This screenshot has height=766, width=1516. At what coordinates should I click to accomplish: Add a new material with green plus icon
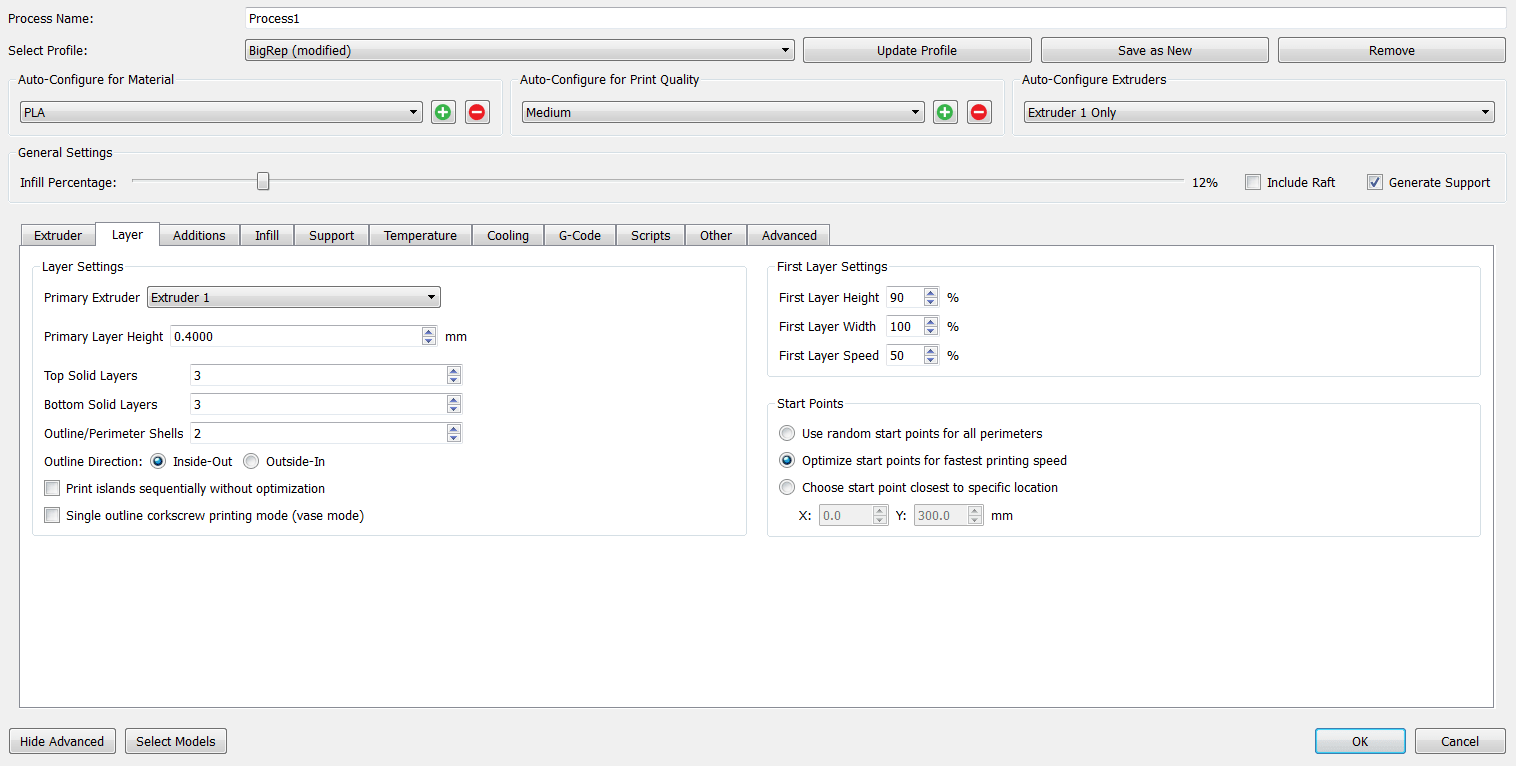[443, 113]
